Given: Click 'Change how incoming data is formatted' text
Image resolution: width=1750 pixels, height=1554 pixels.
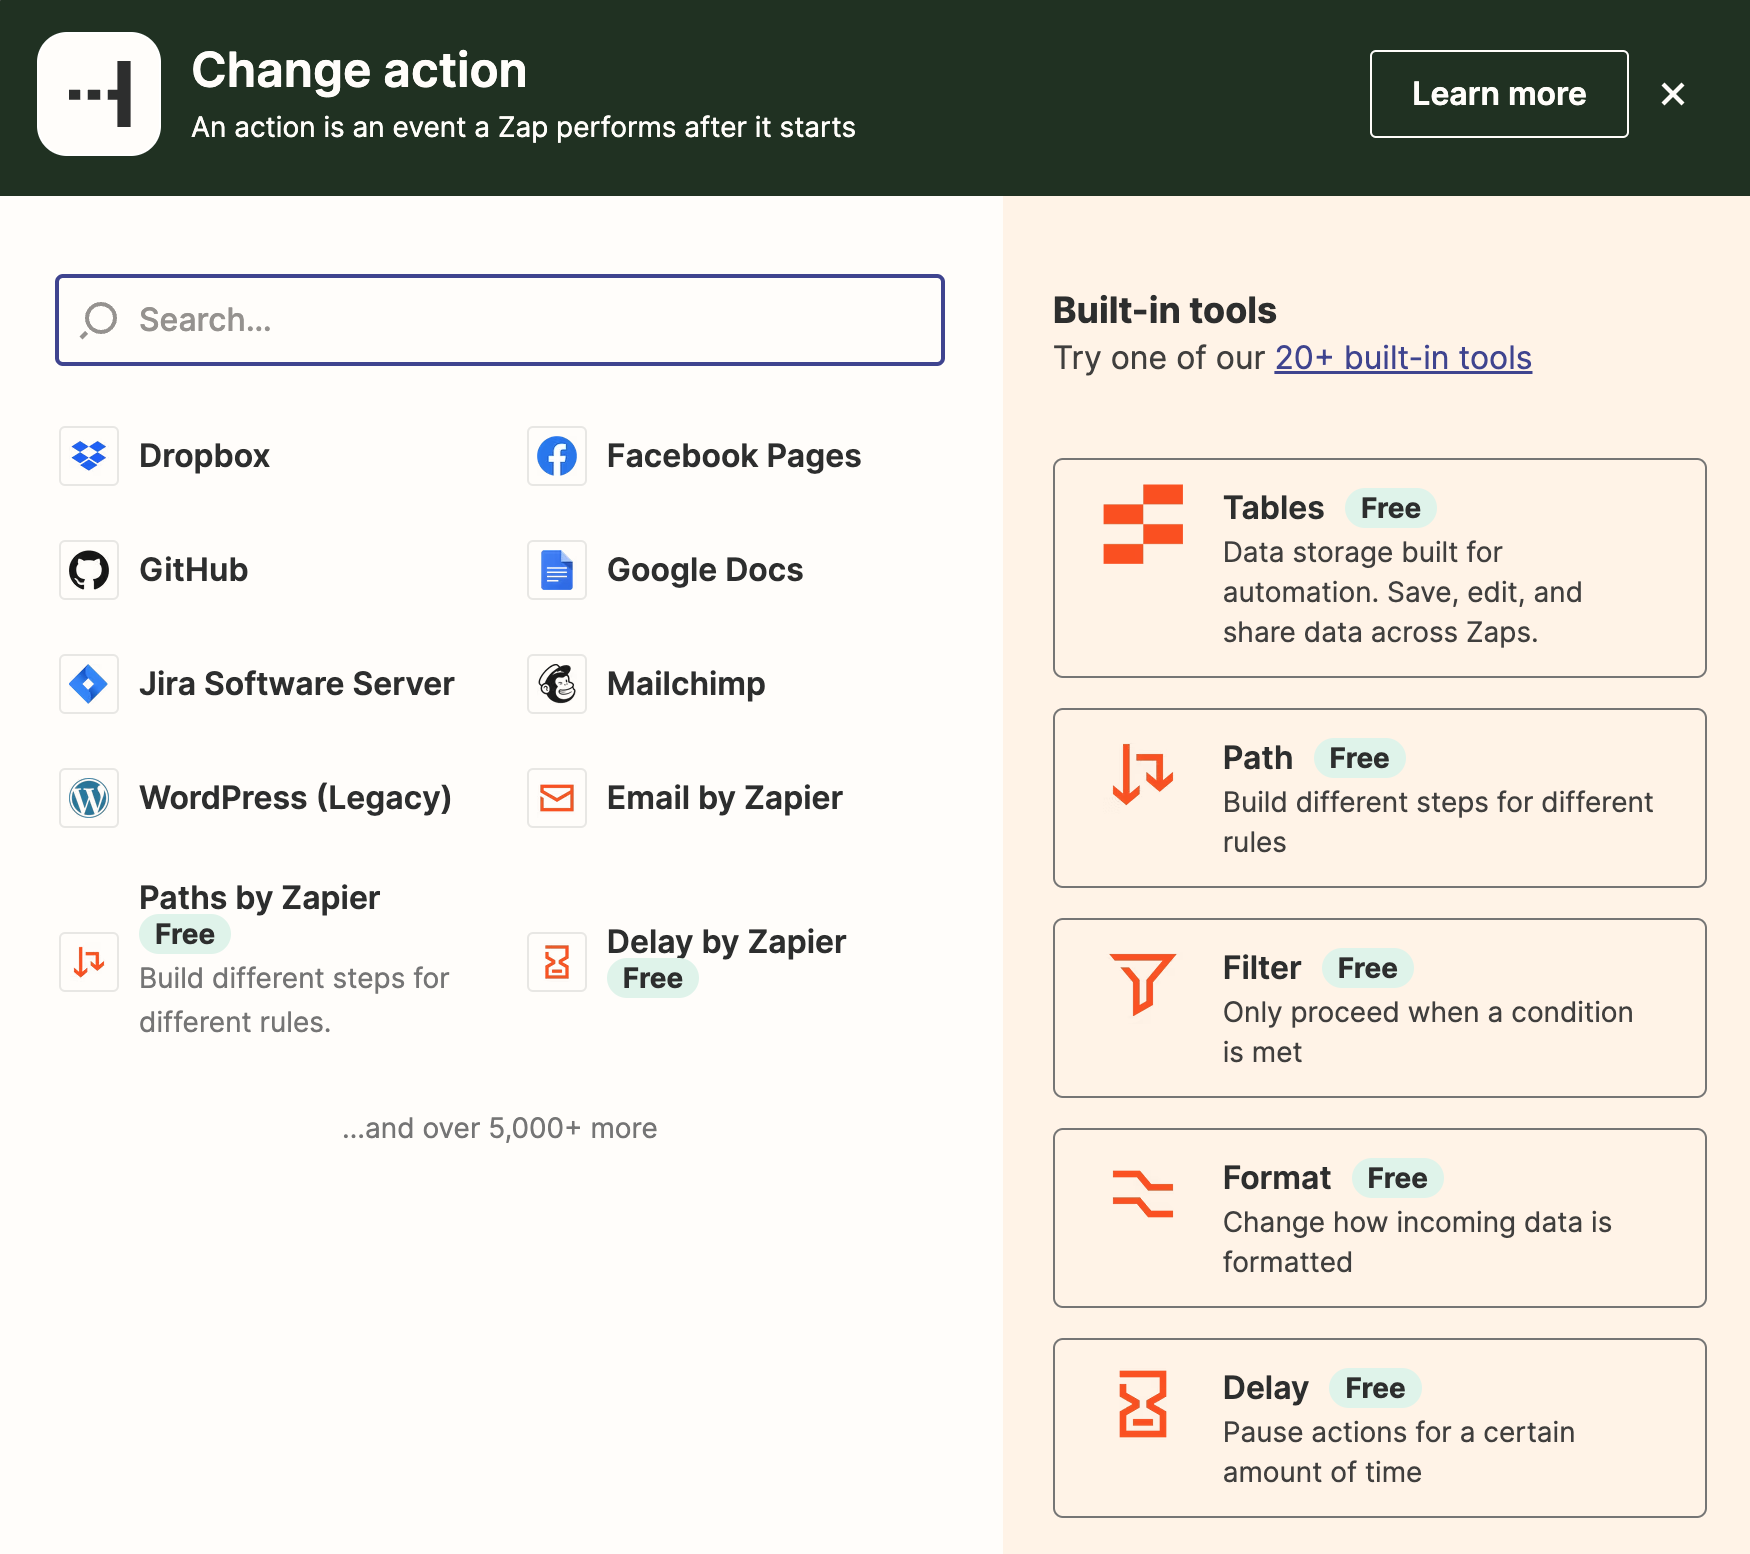Looking at the screenshot, I should [1417, 1242].
